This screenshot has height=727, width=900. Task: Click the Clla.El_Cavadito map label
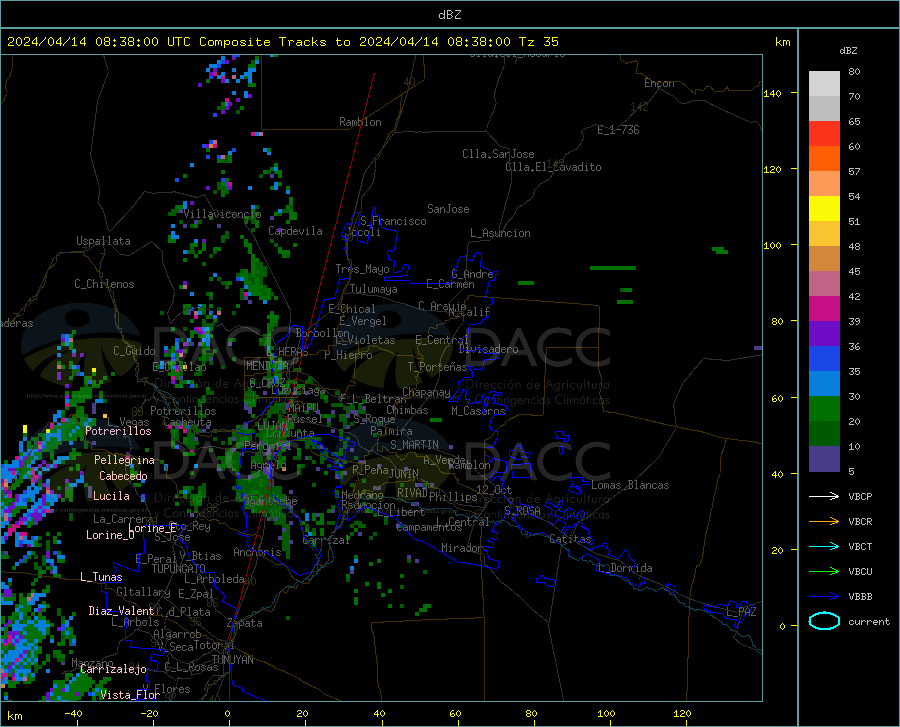coord(553,167)
